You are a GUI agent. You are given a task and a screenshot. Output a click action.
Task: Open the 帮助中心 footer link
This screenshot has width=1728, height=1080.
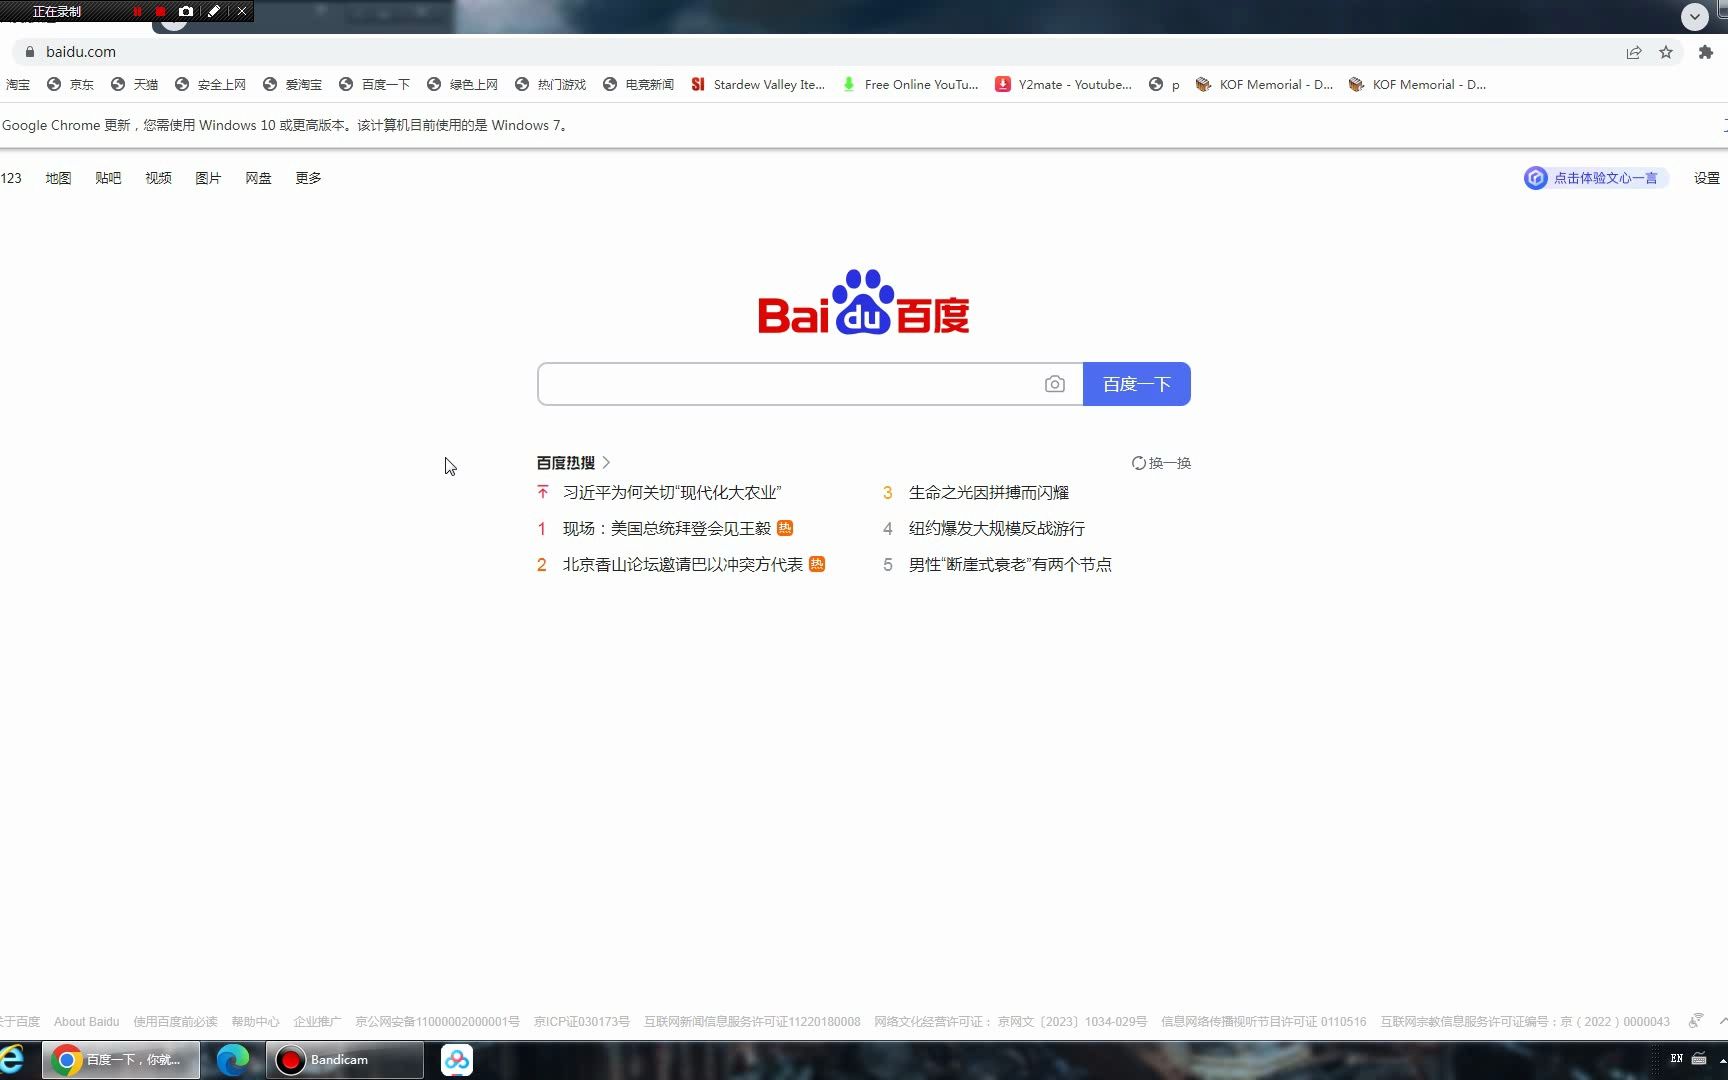tap(255, 1022)
